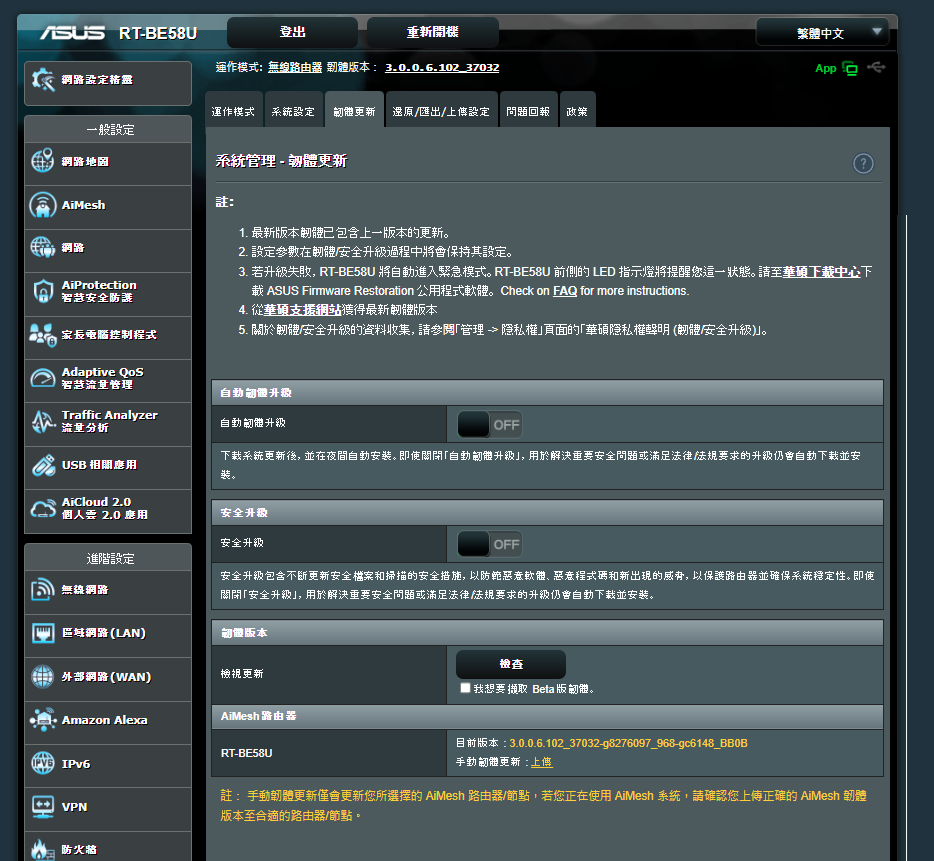Click the page scrollbar on right edge
Image resolution: width=934 pixels, height=861 pixels.
click(x=907, y=536)
